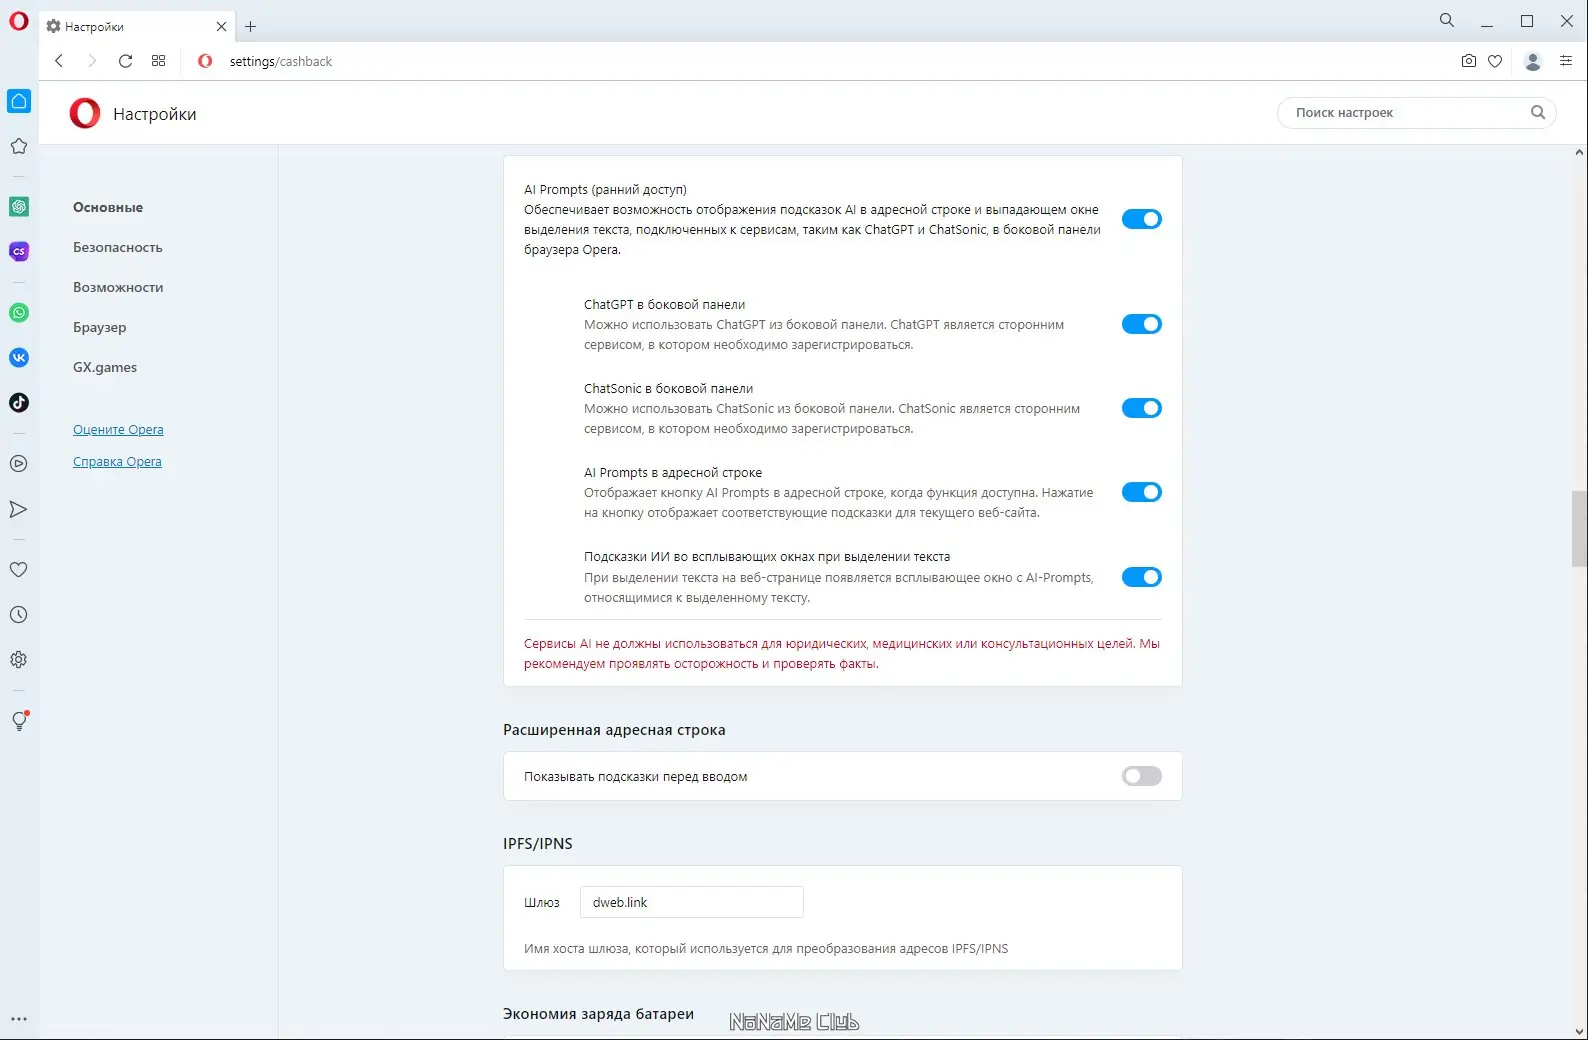The image size is (1588, 1040).
Task: Take a snapshot with camera icon
Action: click(1468, 61)
